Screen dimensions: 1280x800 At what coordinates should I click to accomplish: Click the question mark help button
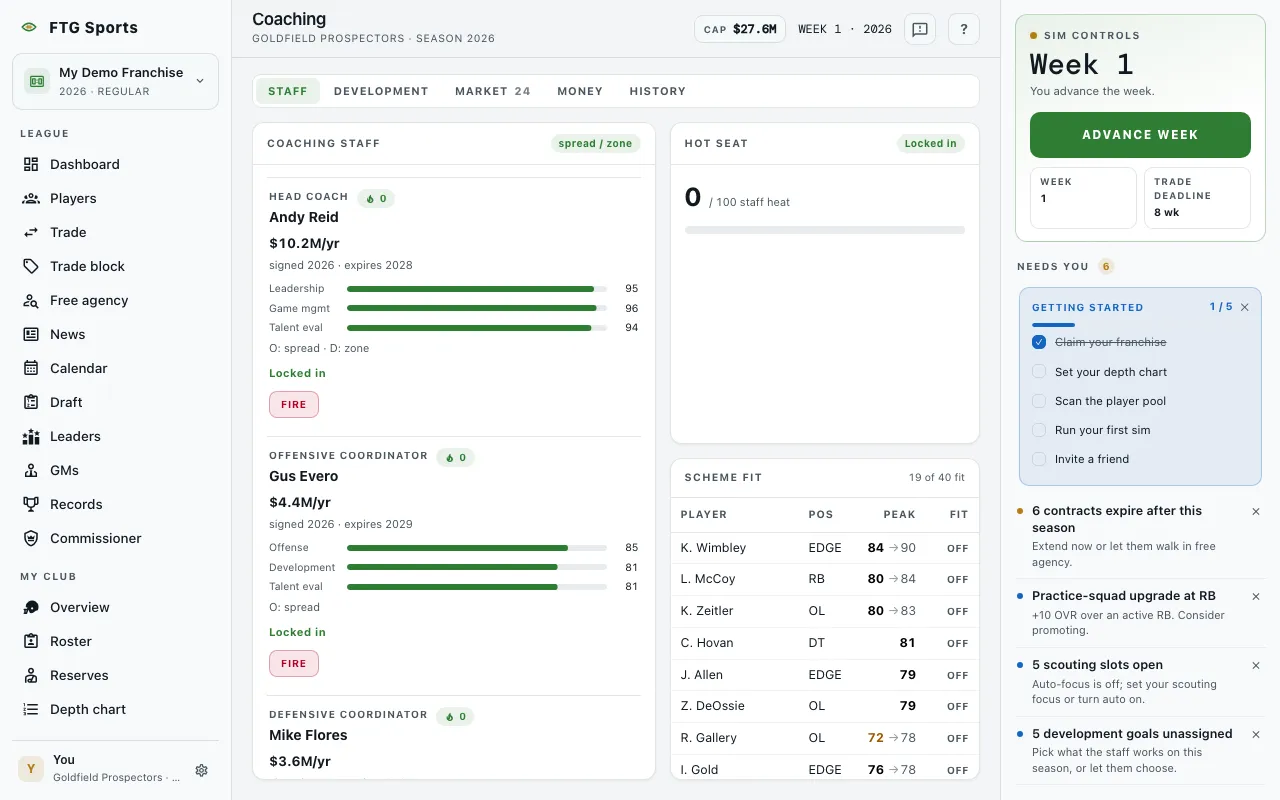tap(964, 29)
